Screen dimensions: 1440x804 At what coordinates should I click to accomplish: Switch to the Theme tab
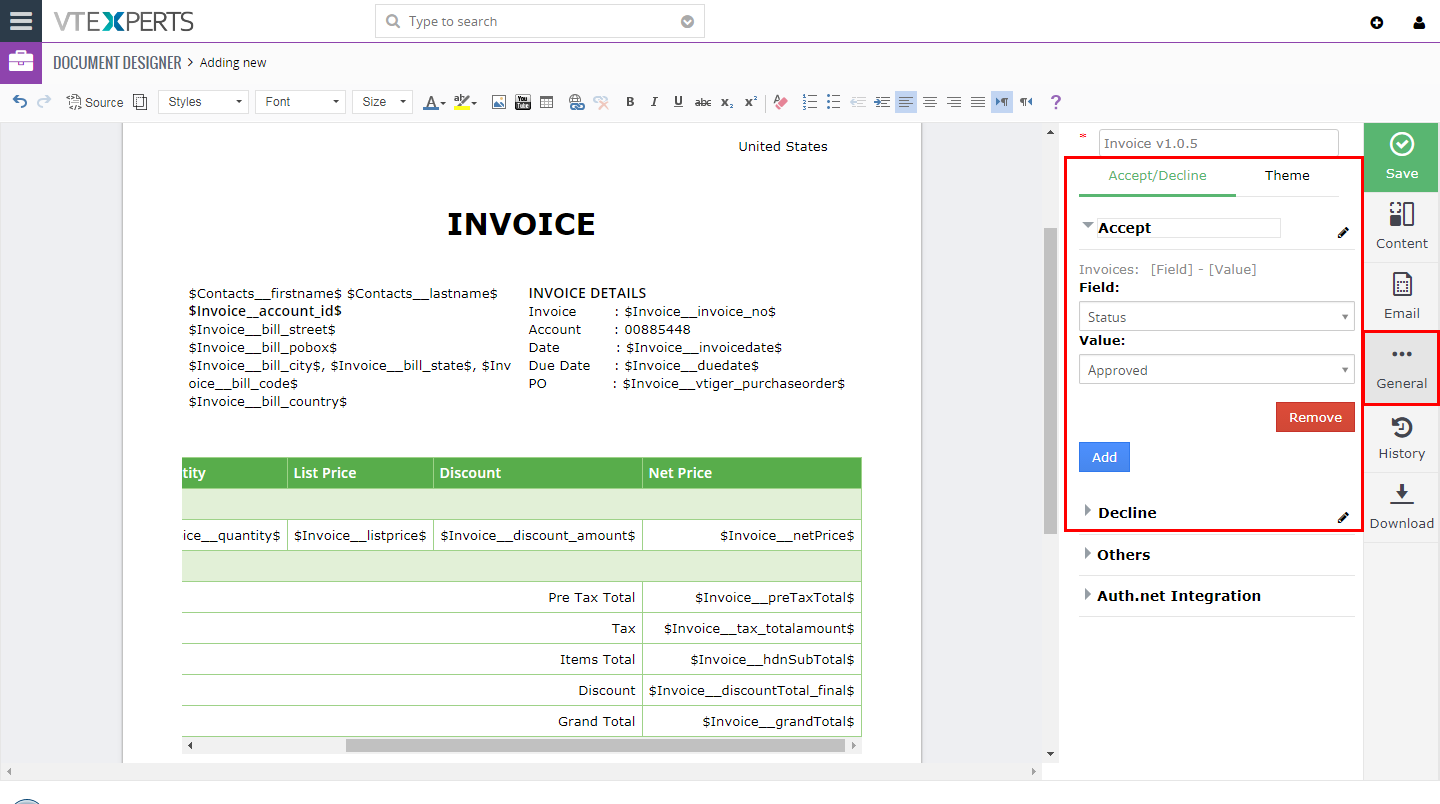pyautogui.click(x=1287, y=175)
